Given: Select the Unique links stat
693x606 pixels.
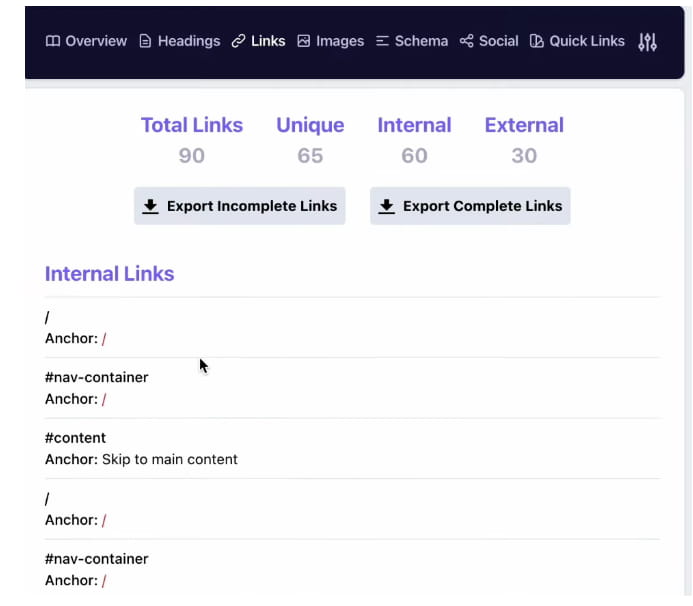Looking at the screenshot, I should tap(310, 125).
